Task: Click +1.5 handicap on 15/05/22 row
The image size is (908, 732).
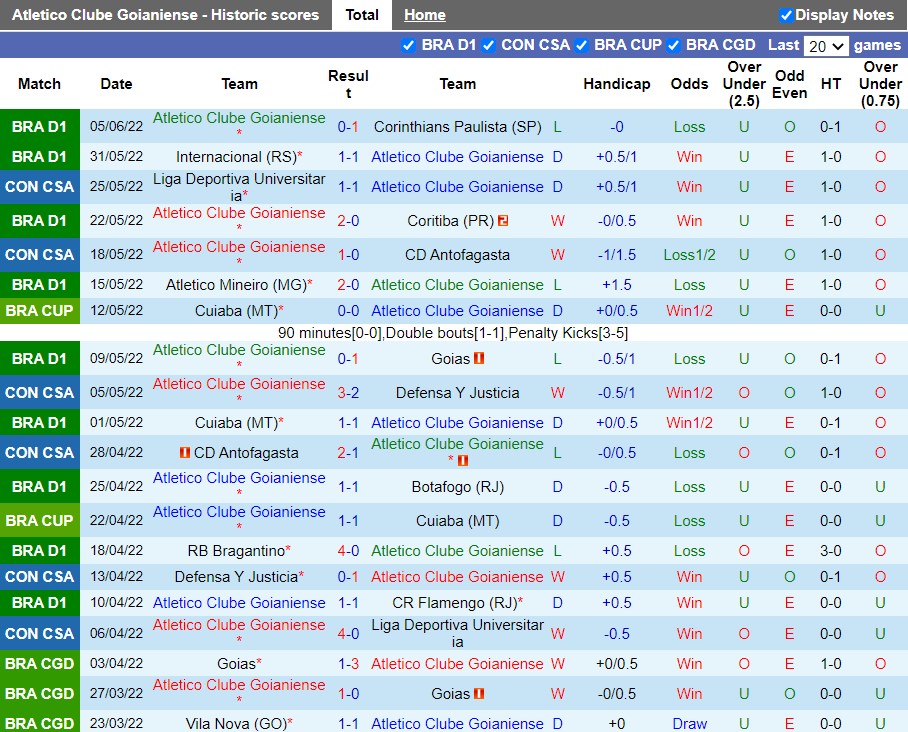Action: click(x=616, y=285)
